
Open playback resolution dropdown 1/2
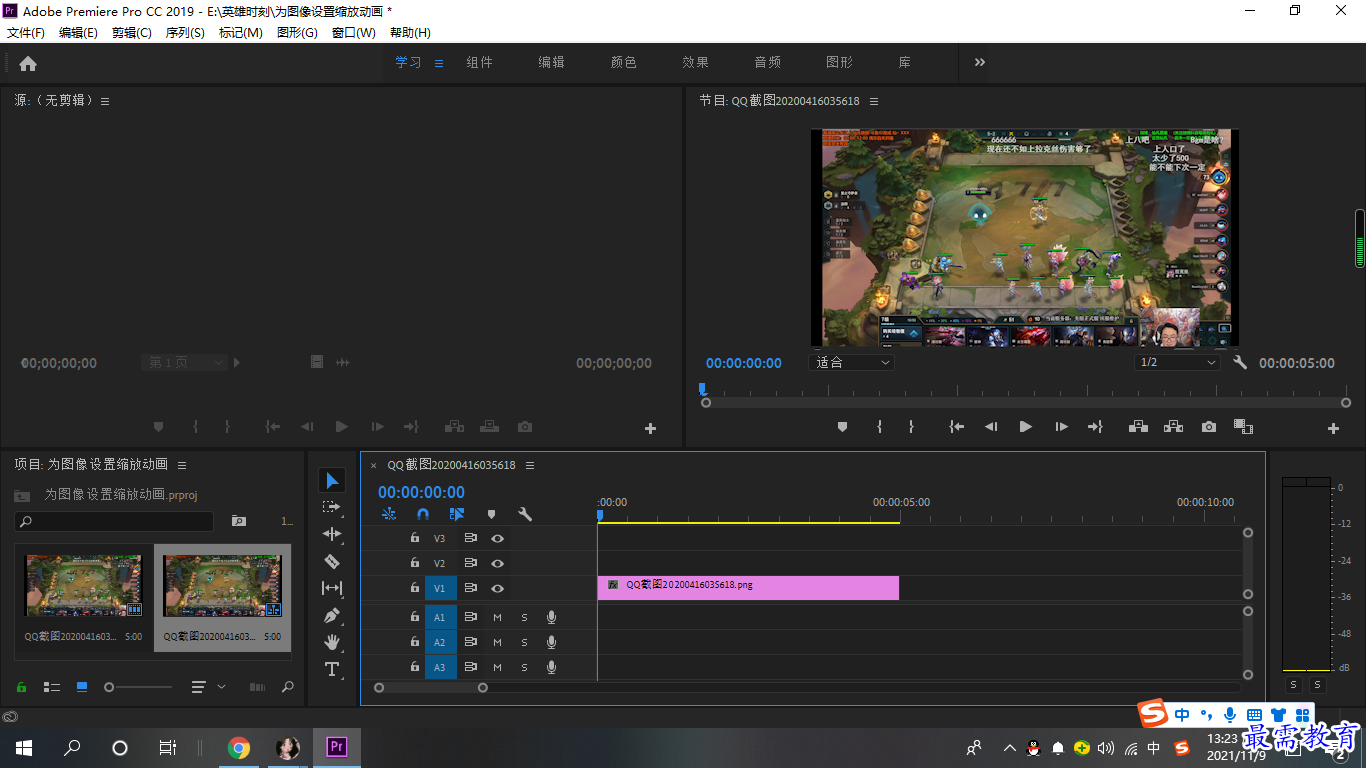(1178, 363)
